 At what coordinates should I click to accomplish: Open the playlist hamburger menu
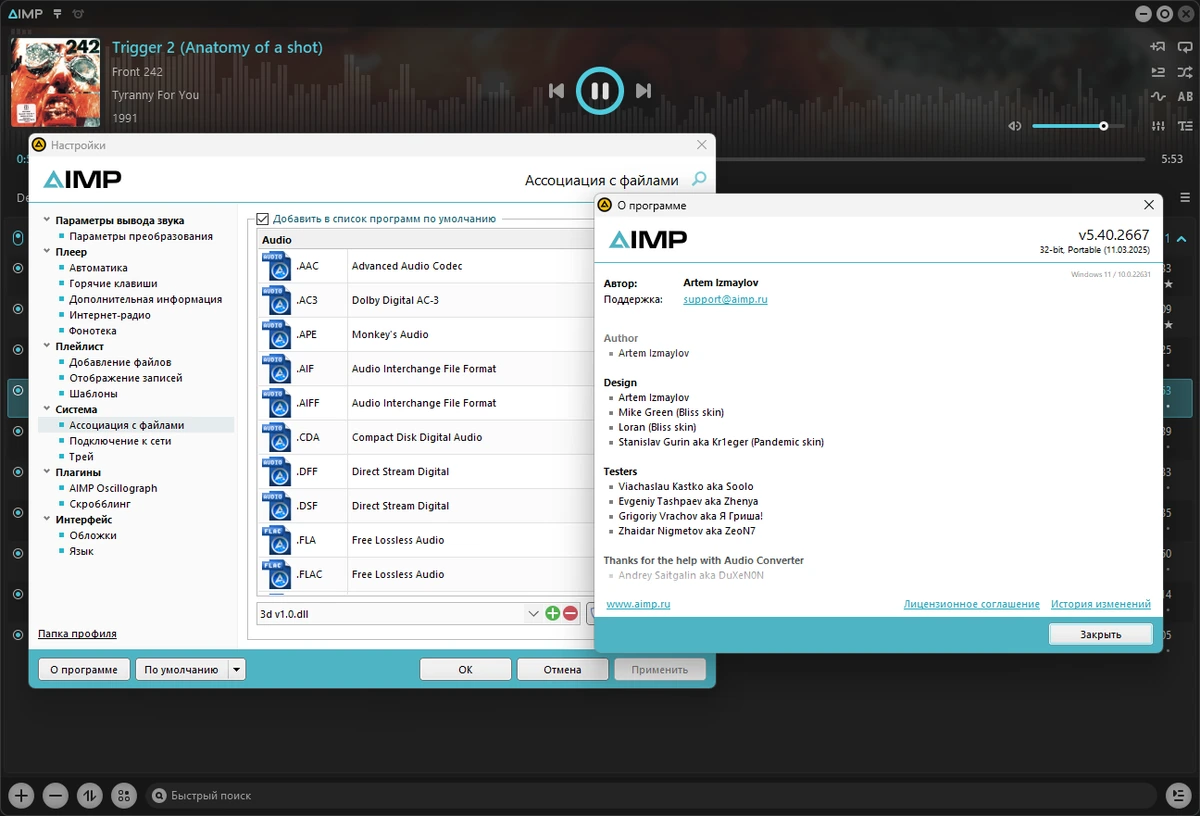(x=1185, y=198)
